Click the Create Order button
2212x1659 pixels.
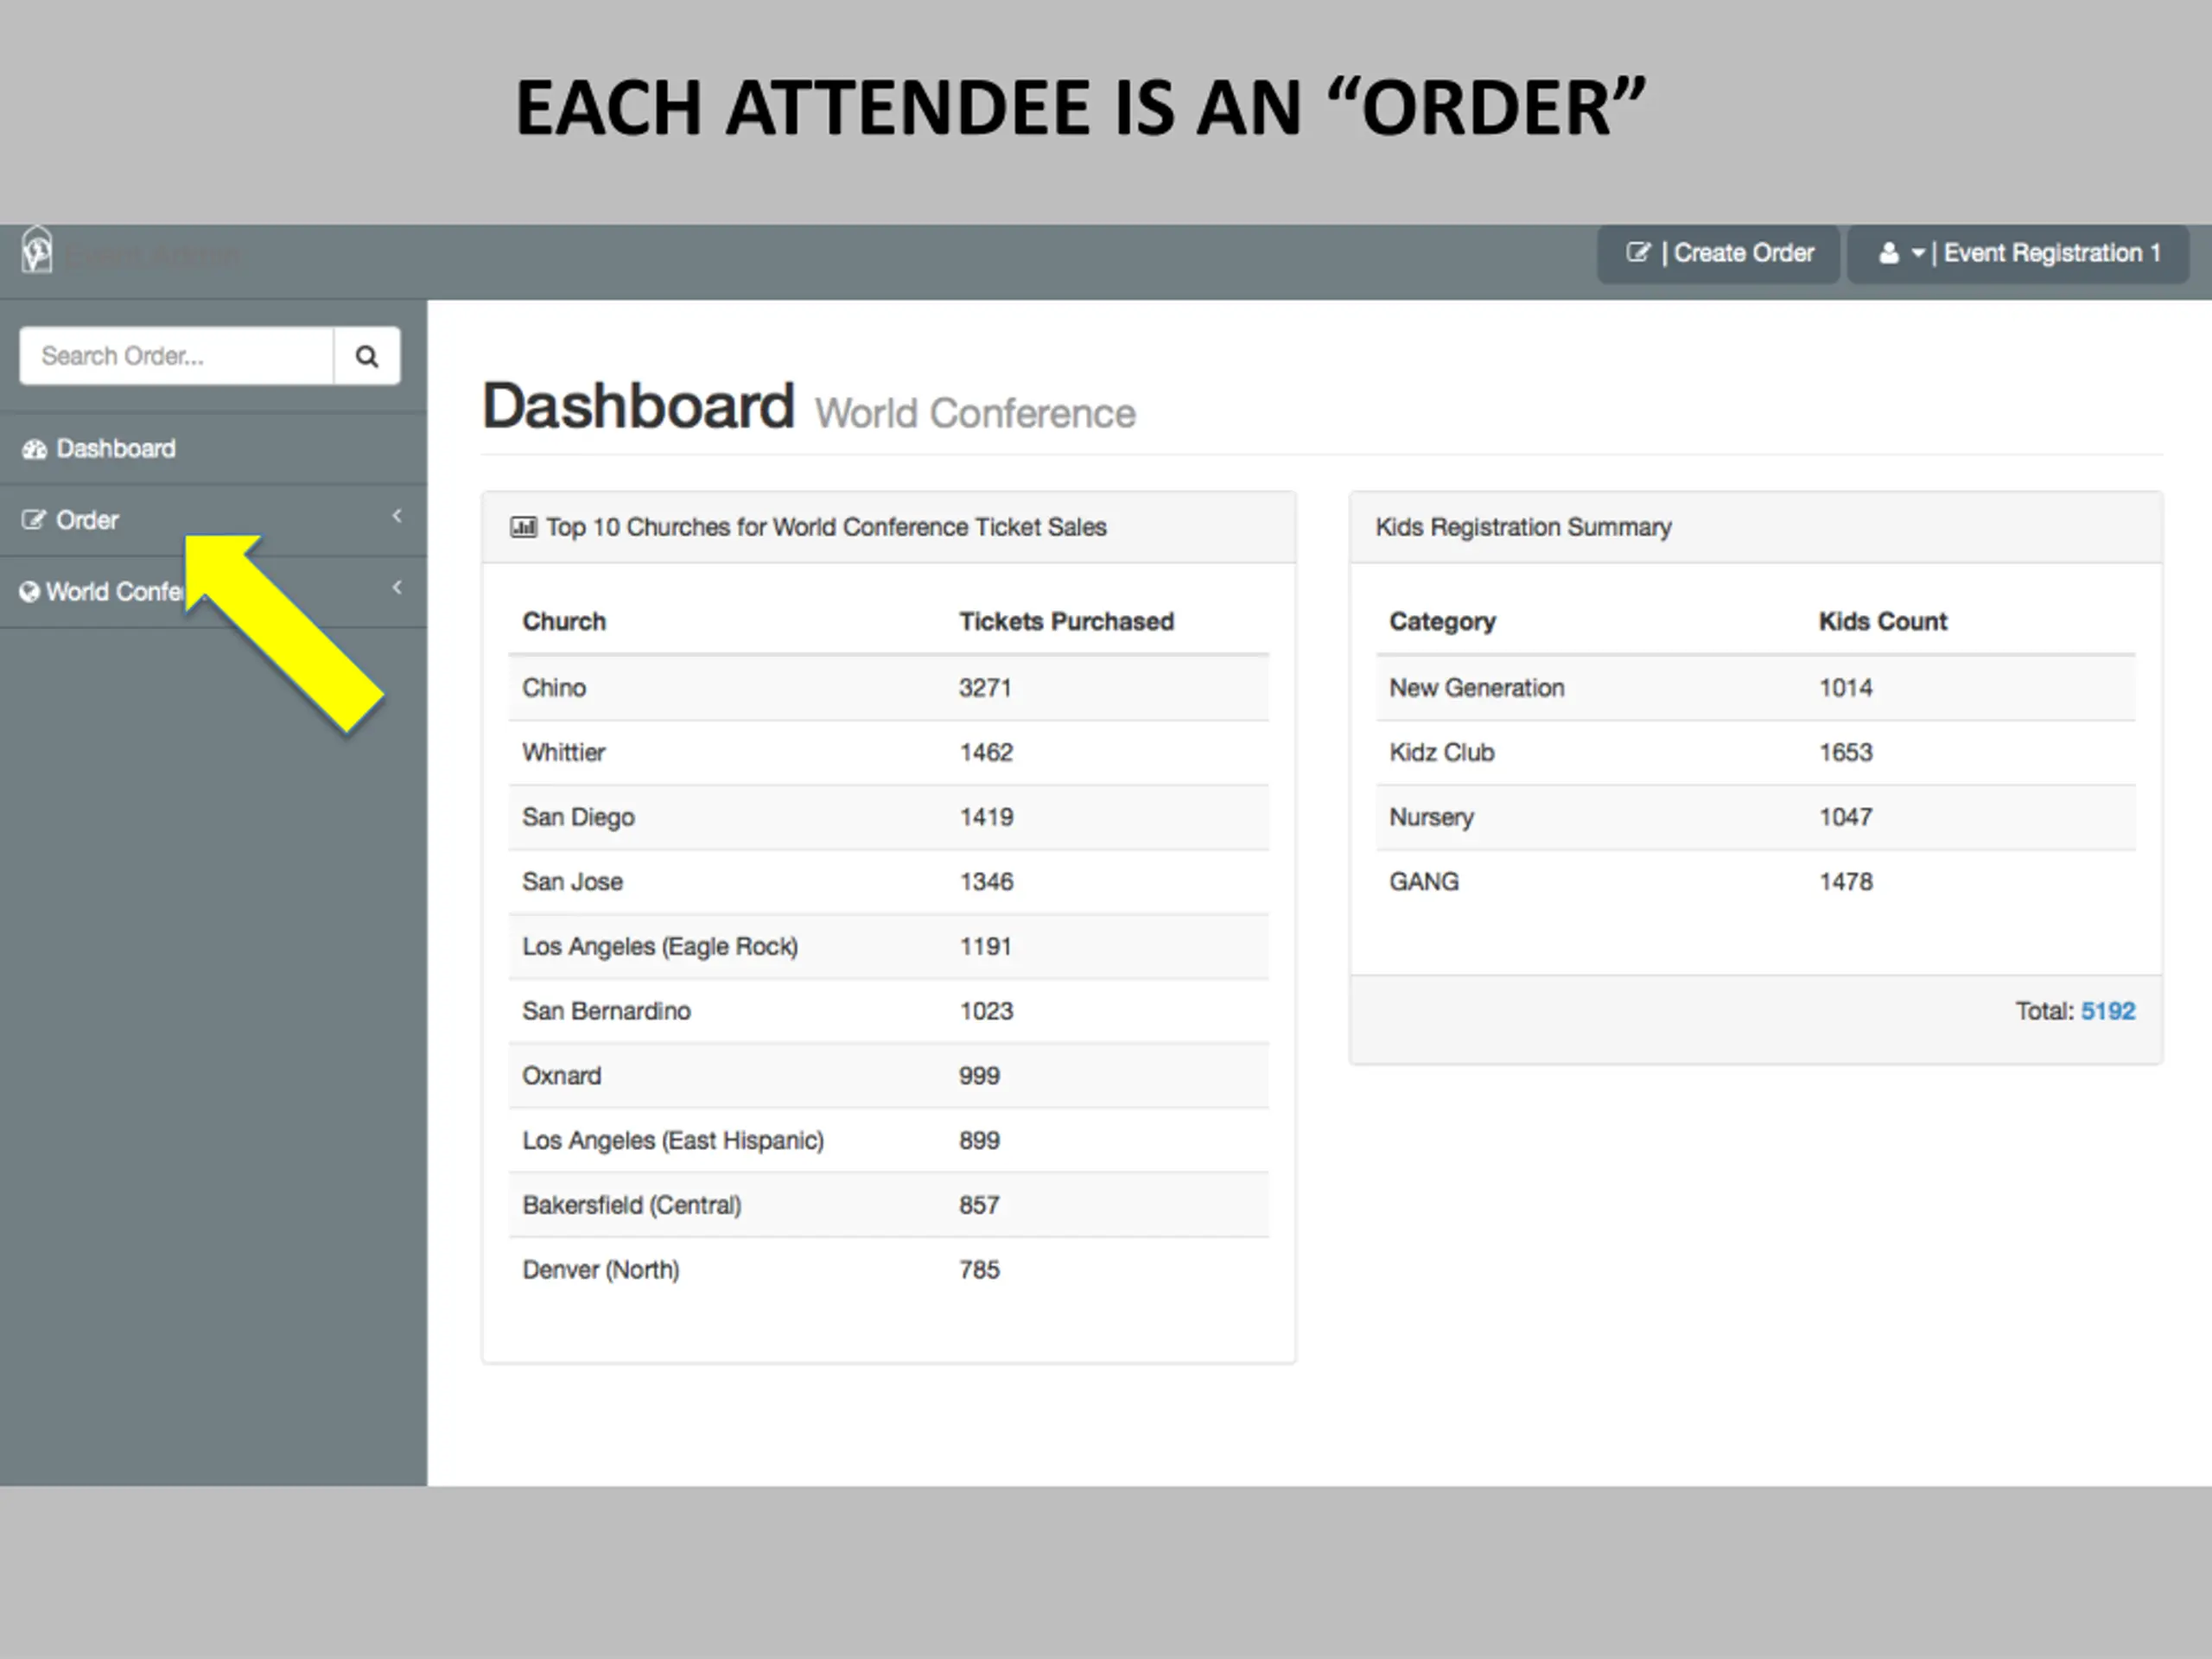pos(1718,254)
